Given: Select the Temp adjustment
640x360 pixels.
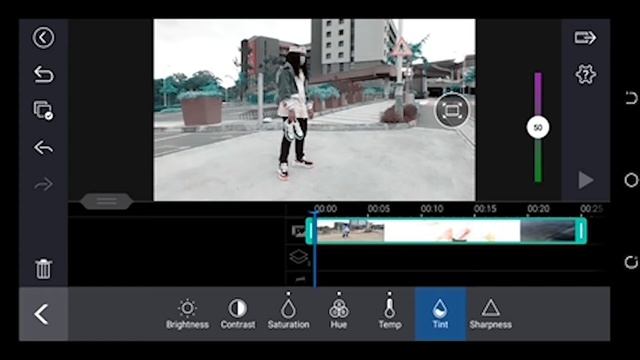Looking at the screenshot, I should point(389,314).
